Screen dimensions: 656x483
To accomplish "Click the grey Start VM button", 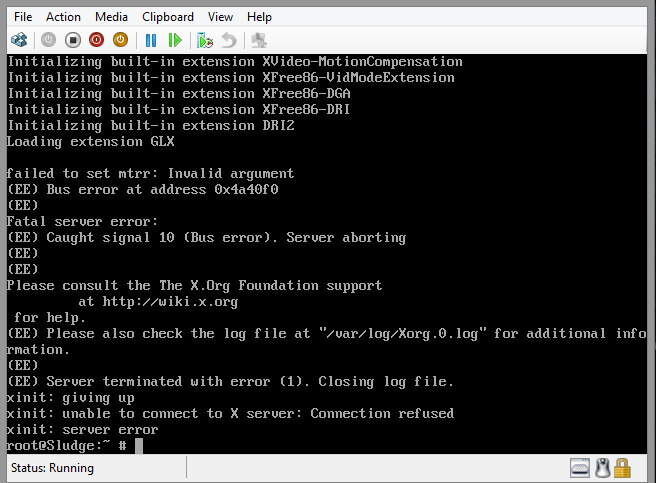I will click(48, 40).
